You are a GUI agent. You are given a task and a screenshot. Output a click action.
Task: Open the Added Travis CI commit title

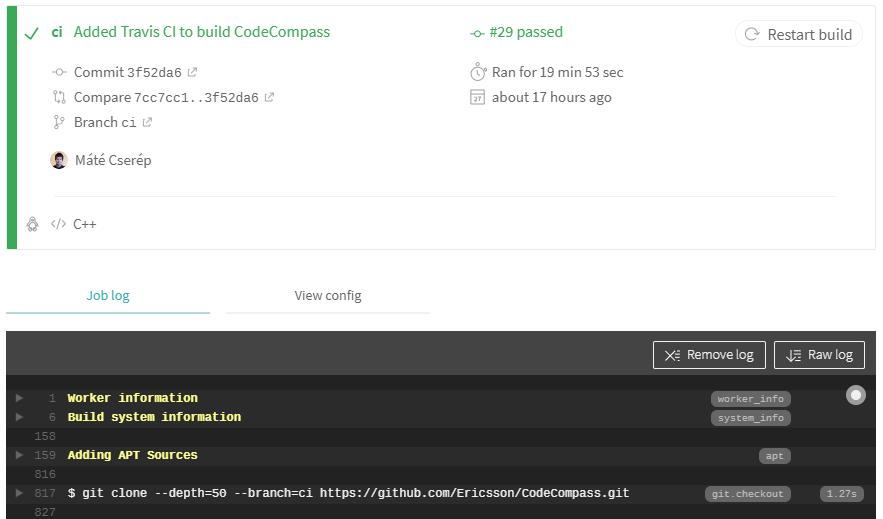(202, 32)
